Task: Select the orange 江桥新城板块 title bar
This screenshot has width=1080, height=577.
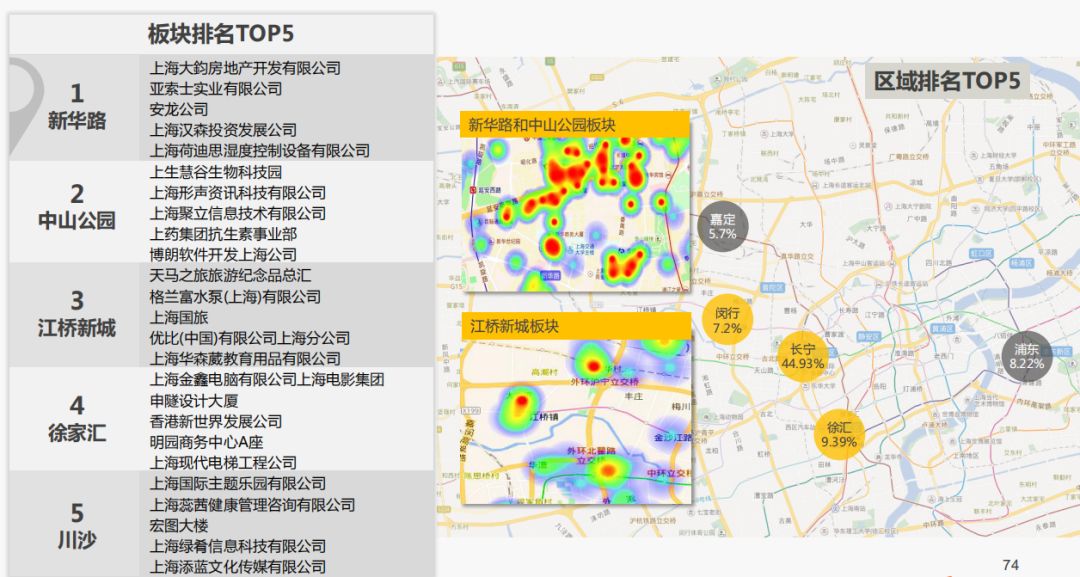Action: (577, 326)
